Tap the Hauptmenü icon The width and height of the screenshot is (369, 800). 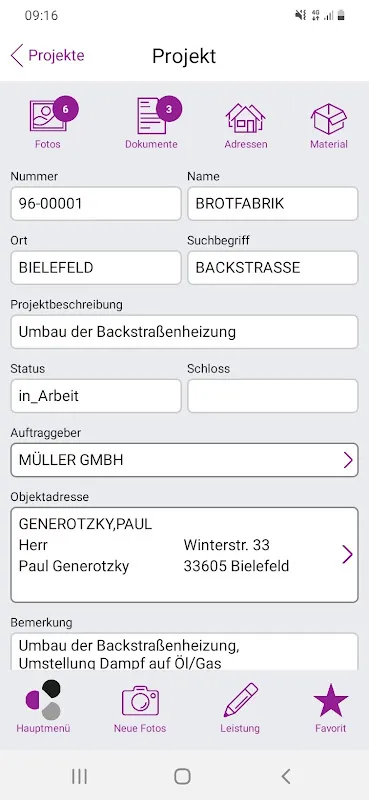tap(43, 700)
